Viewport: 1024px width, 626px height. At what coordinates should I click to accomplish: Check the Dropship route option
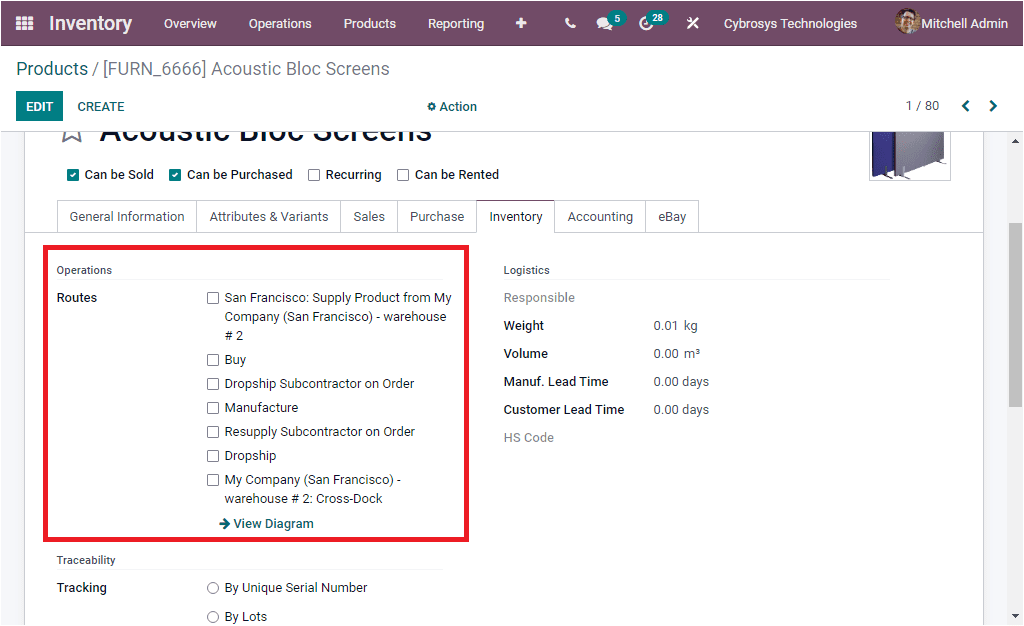[213, 455]
